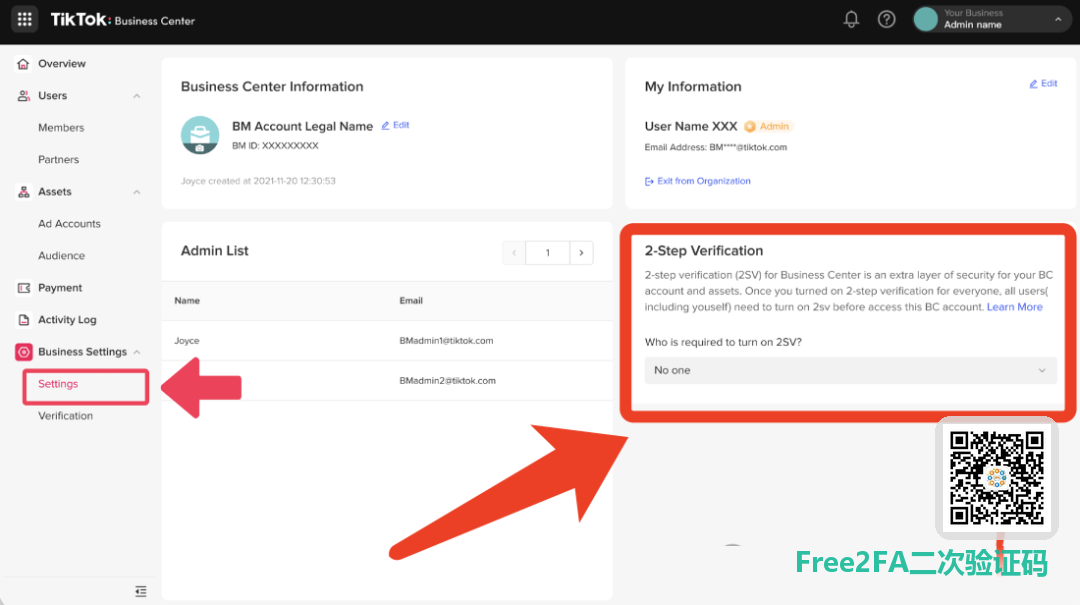Click the Overview home icon
This screenshot has height=605, width=1080.
23,64
